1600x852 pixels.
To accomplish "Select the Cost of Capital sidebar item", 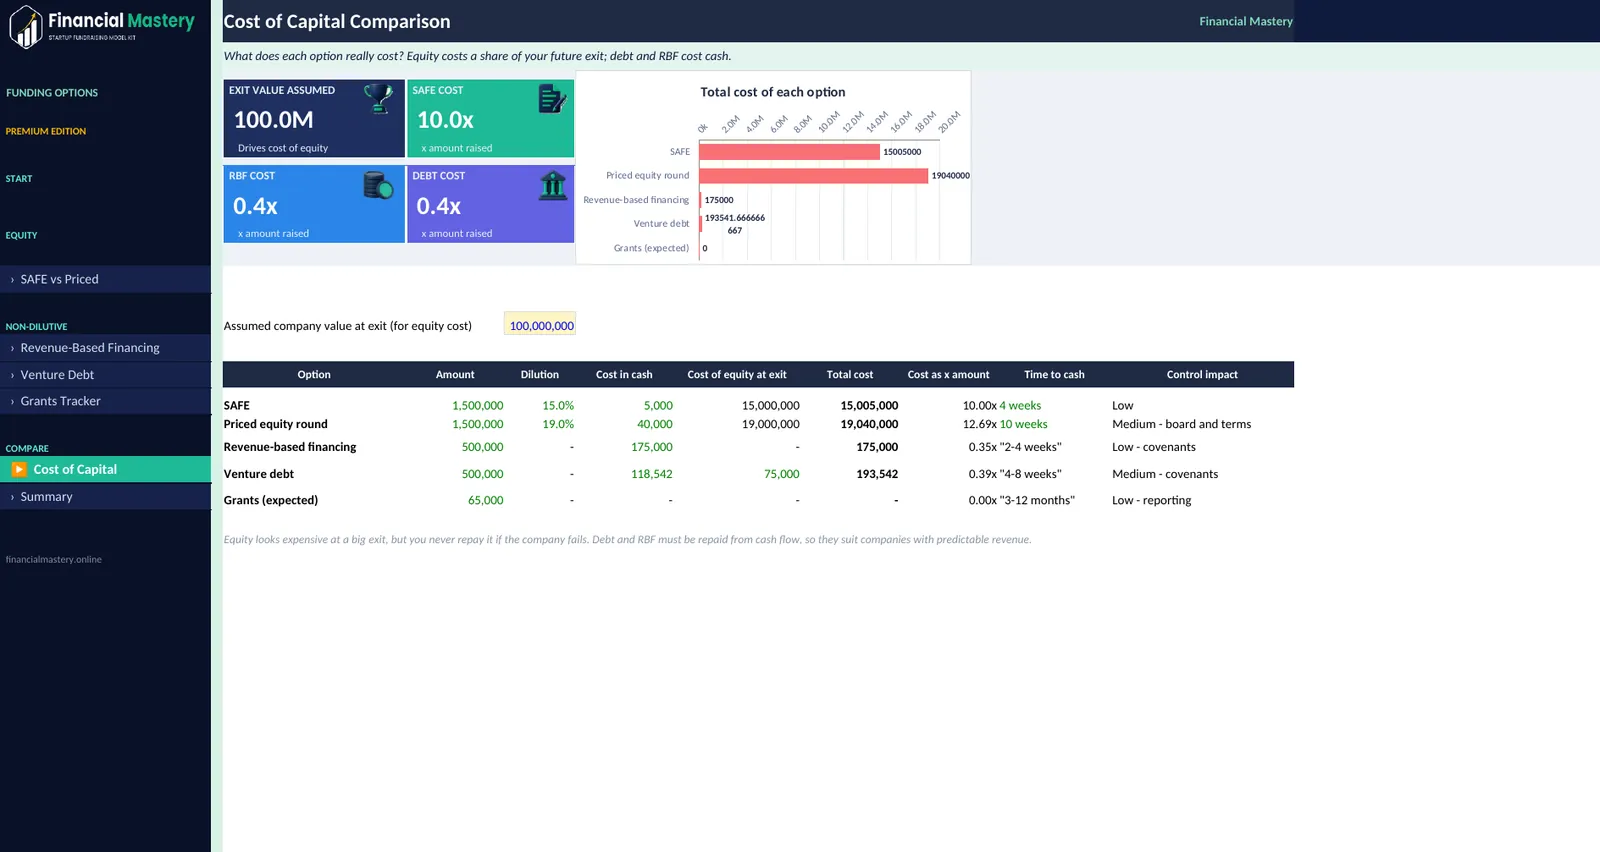I will 106,469.
